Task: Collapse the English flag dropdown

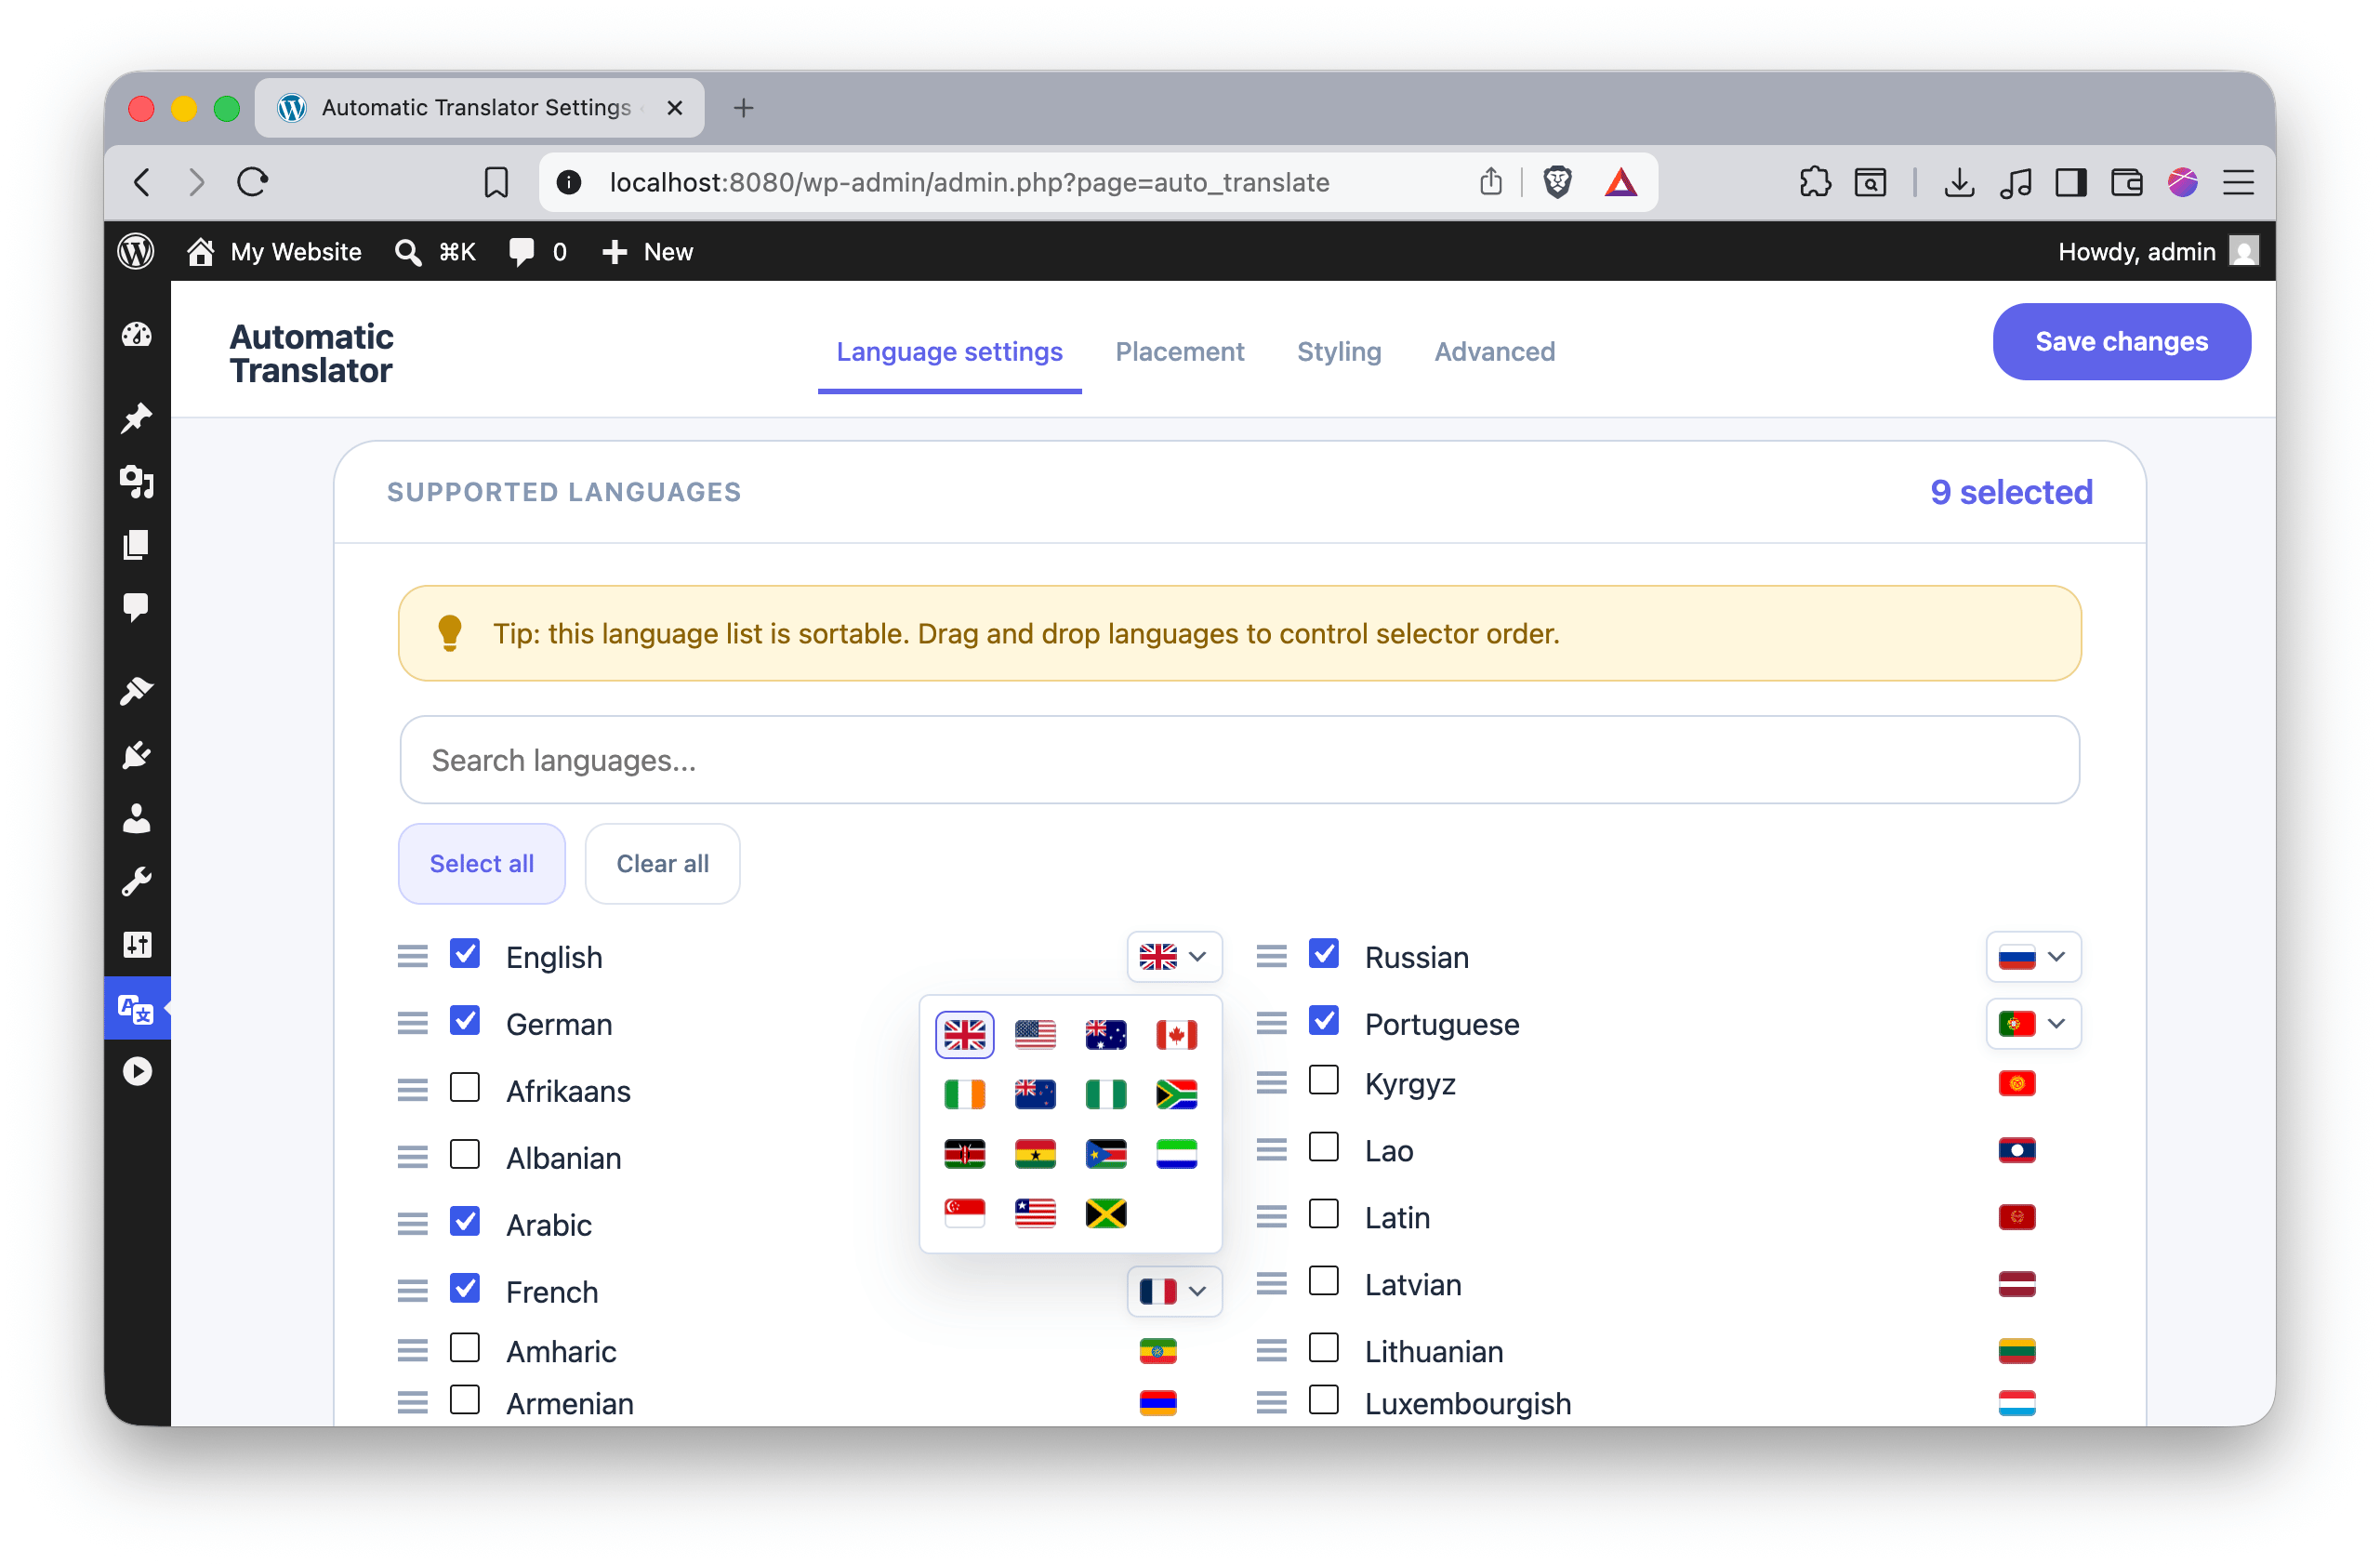Action: pyautogui.click(x=1174, y=958)
